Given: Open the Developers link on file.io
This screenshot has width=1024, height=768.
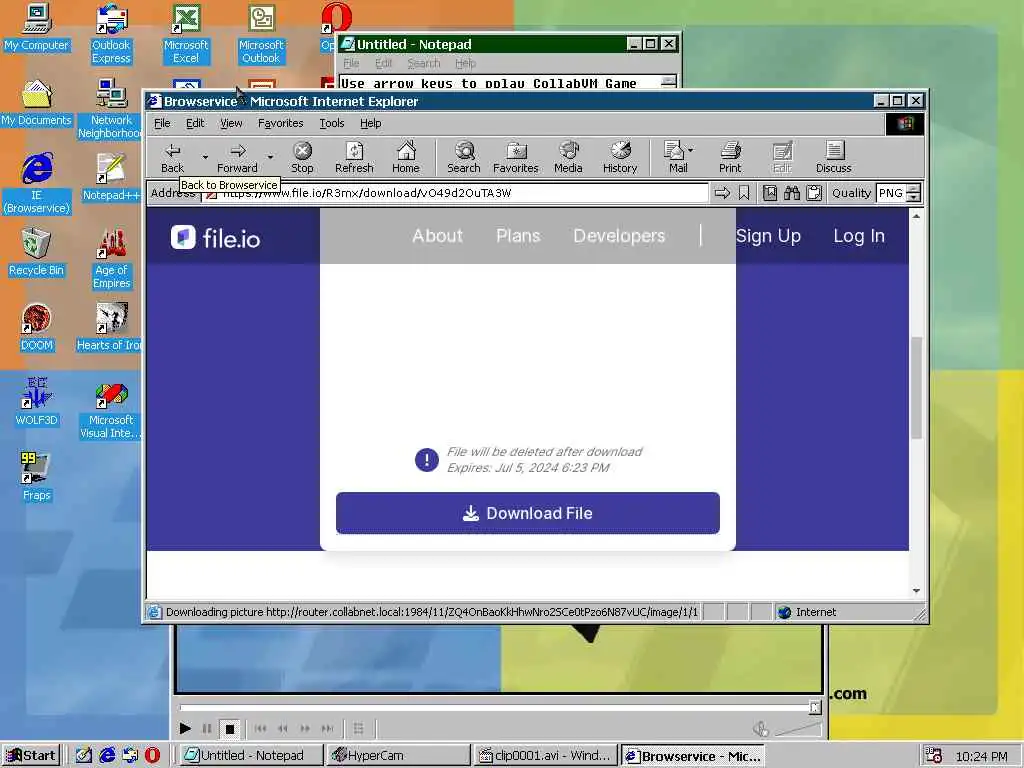Looking at the screenshot, I should click(619, 236).
